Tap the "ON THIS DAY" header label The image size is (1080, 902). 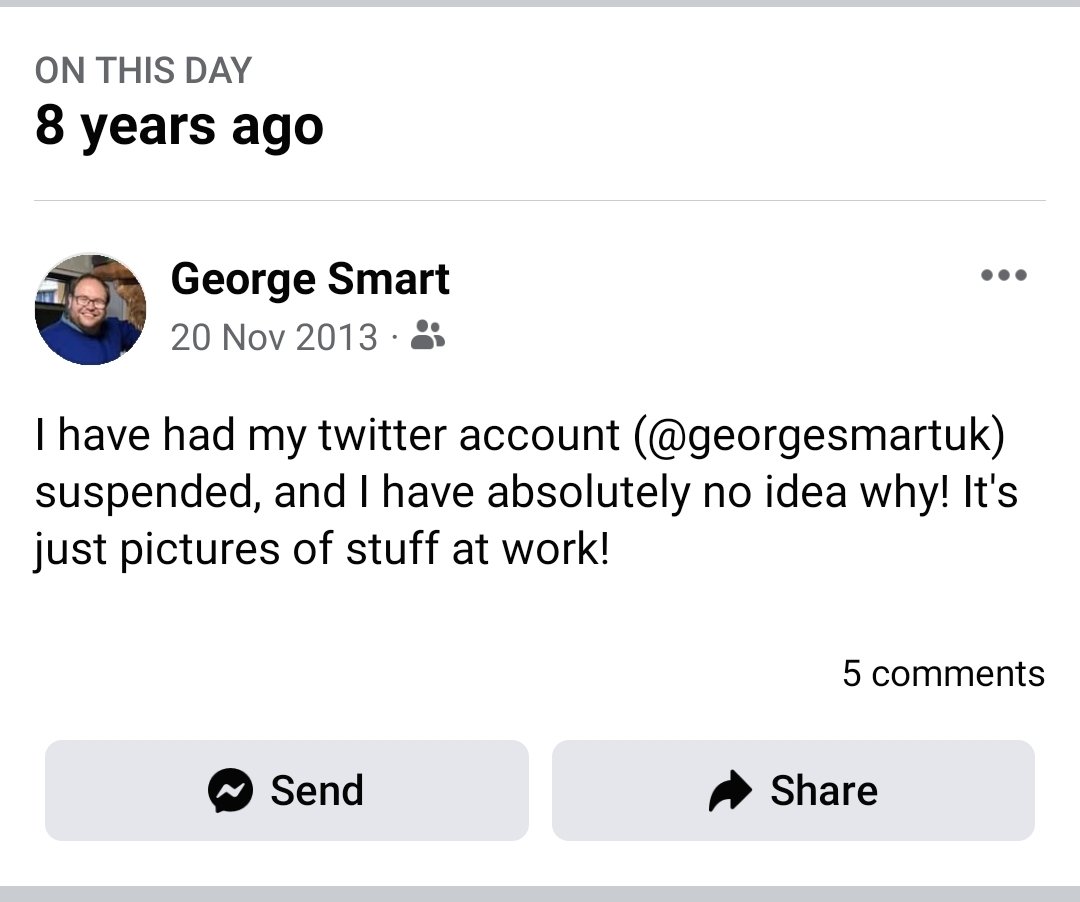pyautogui.click(x=143, y=71)
